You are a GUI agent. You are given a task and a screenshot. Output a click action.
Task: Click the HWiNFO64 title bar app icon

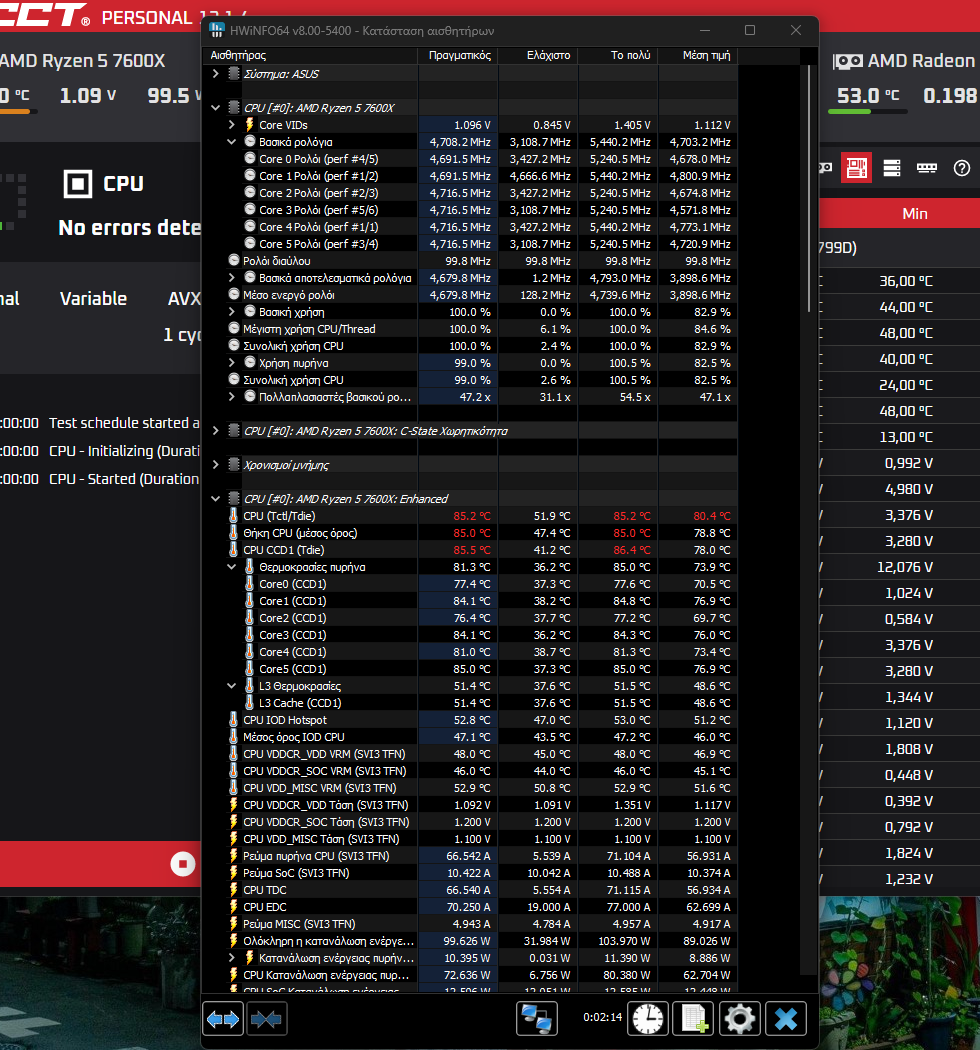tap(216, 30)
